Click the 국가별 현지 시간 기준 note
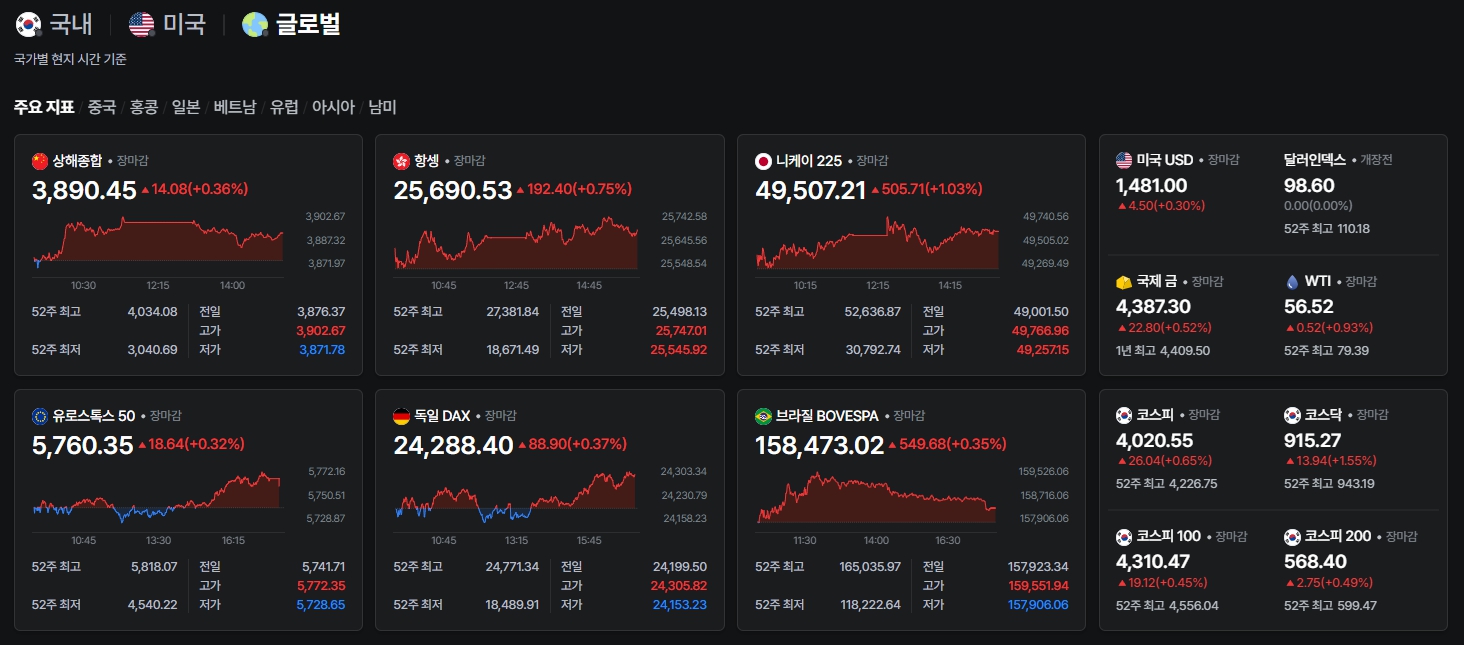 point(71,59)
